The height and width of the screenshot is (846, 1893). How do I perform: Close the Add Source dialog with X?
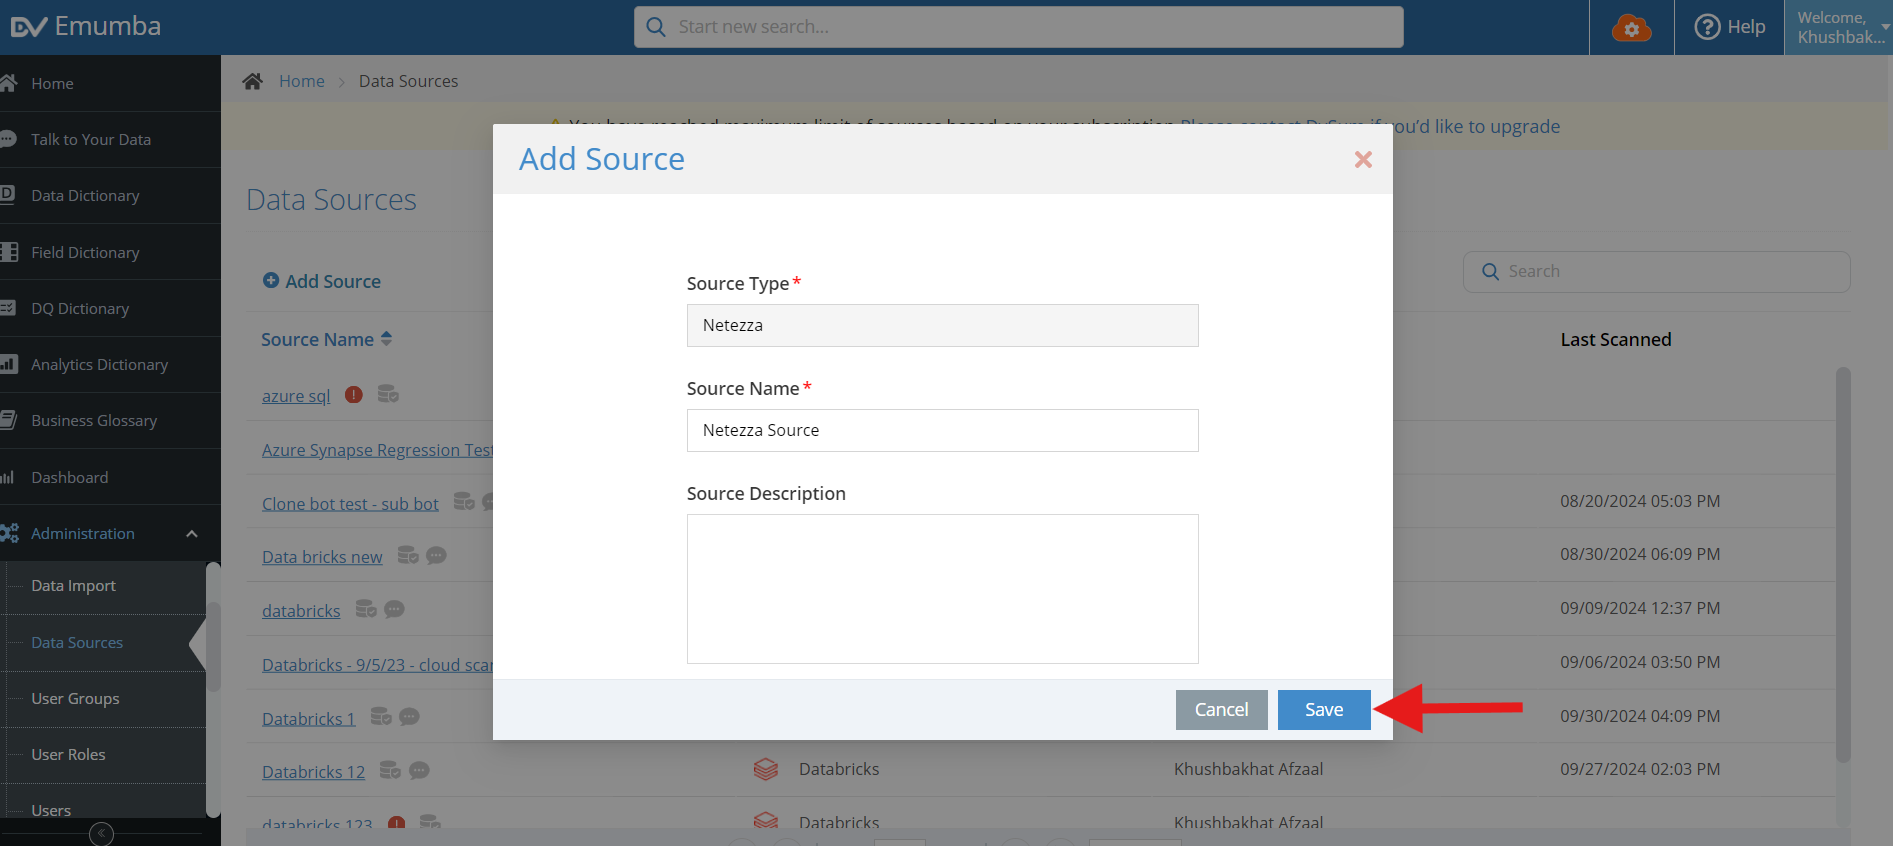tap(1363, 159)
